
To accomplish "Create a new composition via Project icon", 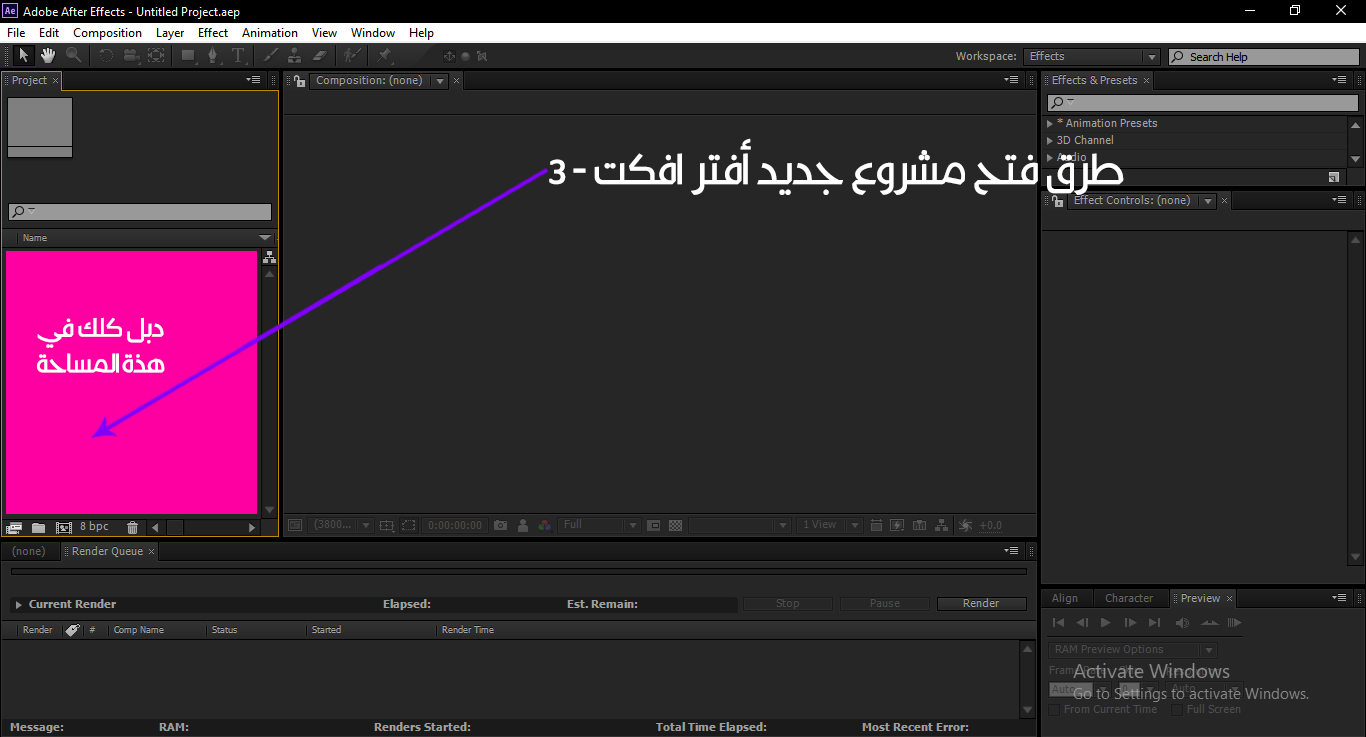I will click(x=64, y=527).
